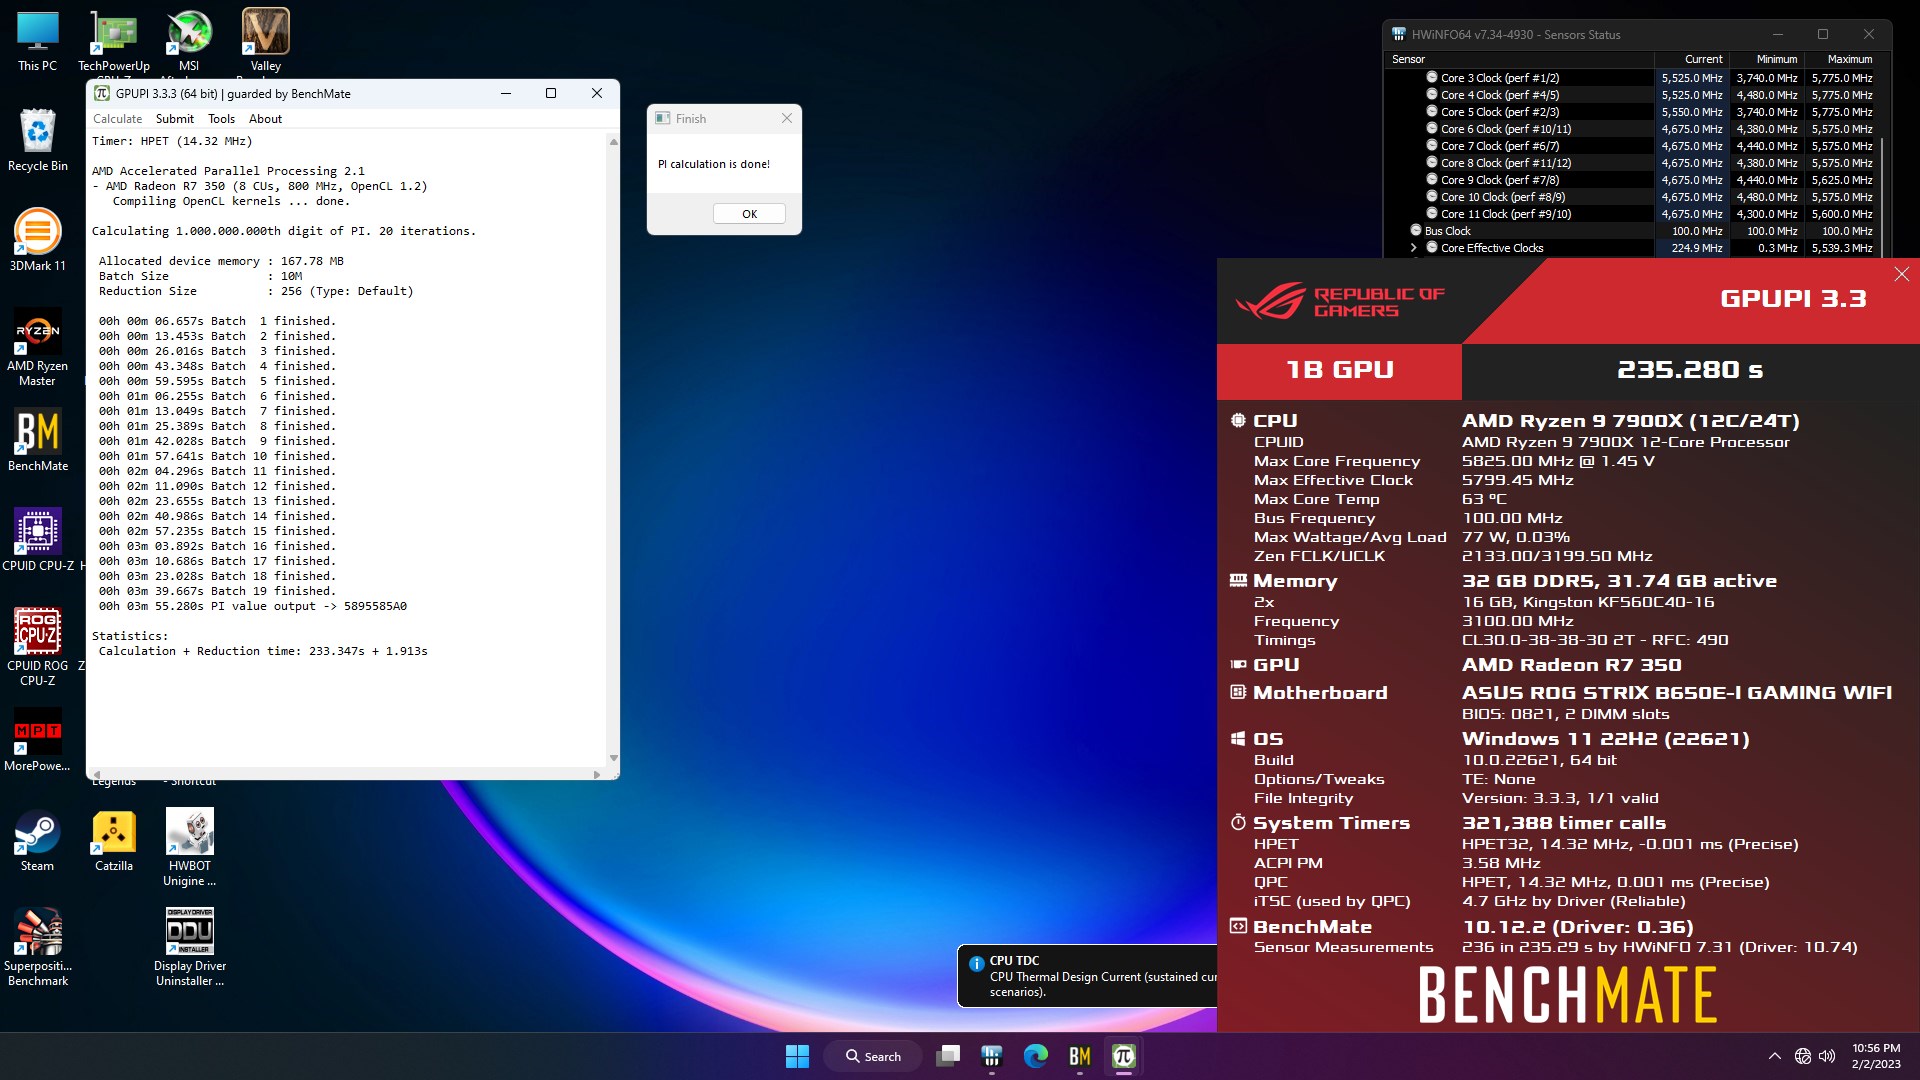The height and width of the screenshot is (1080, 1920).
Task: Launch Steam from desktop
Action: click(x=37, y=840)
